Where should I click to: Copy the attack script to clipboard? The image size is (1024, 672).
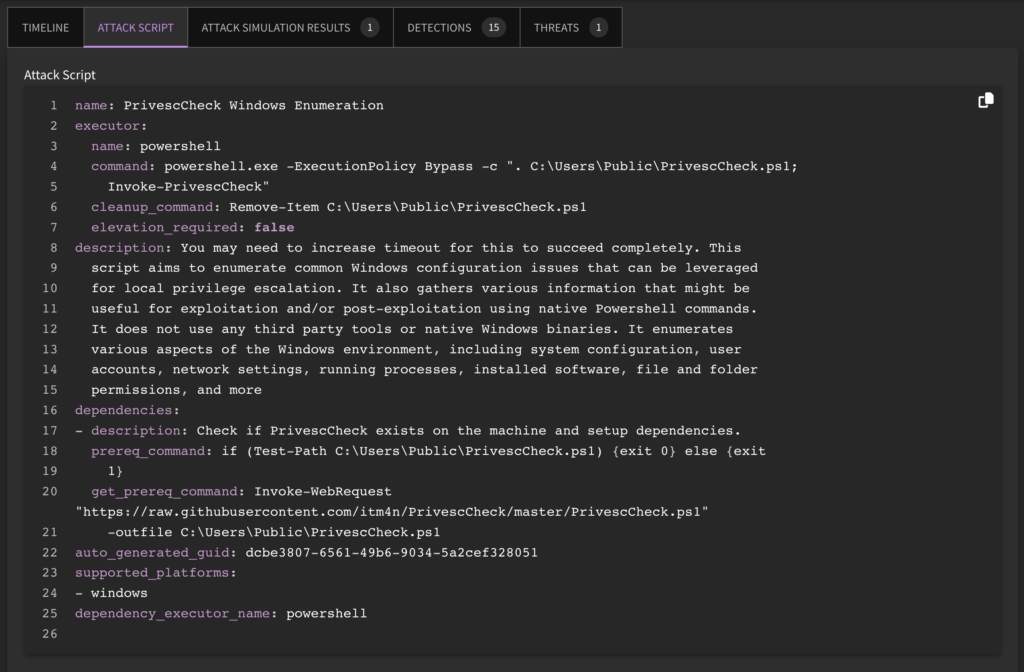click(x=985, y=100)
